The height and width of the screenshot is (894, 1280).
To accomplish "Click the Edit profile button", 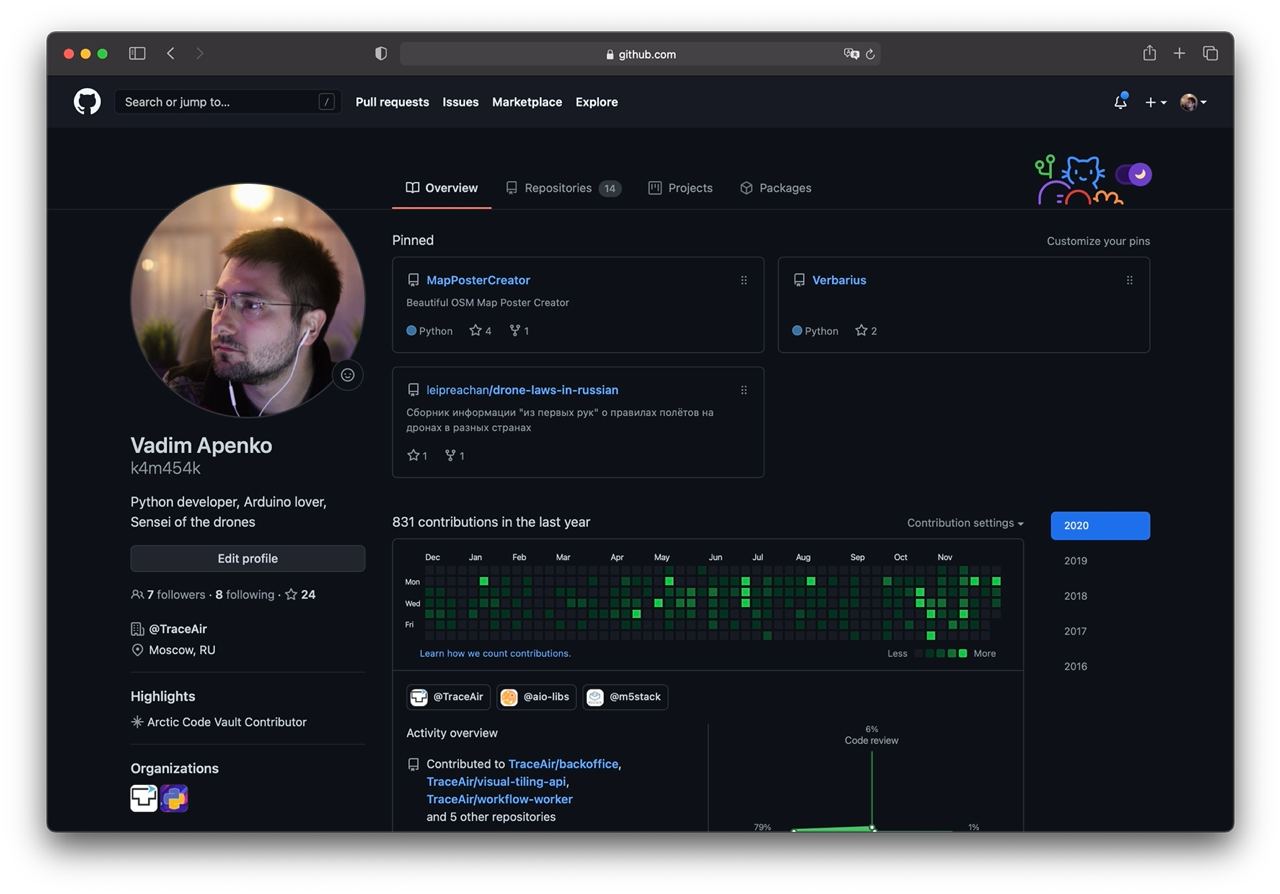I will 248,559.
